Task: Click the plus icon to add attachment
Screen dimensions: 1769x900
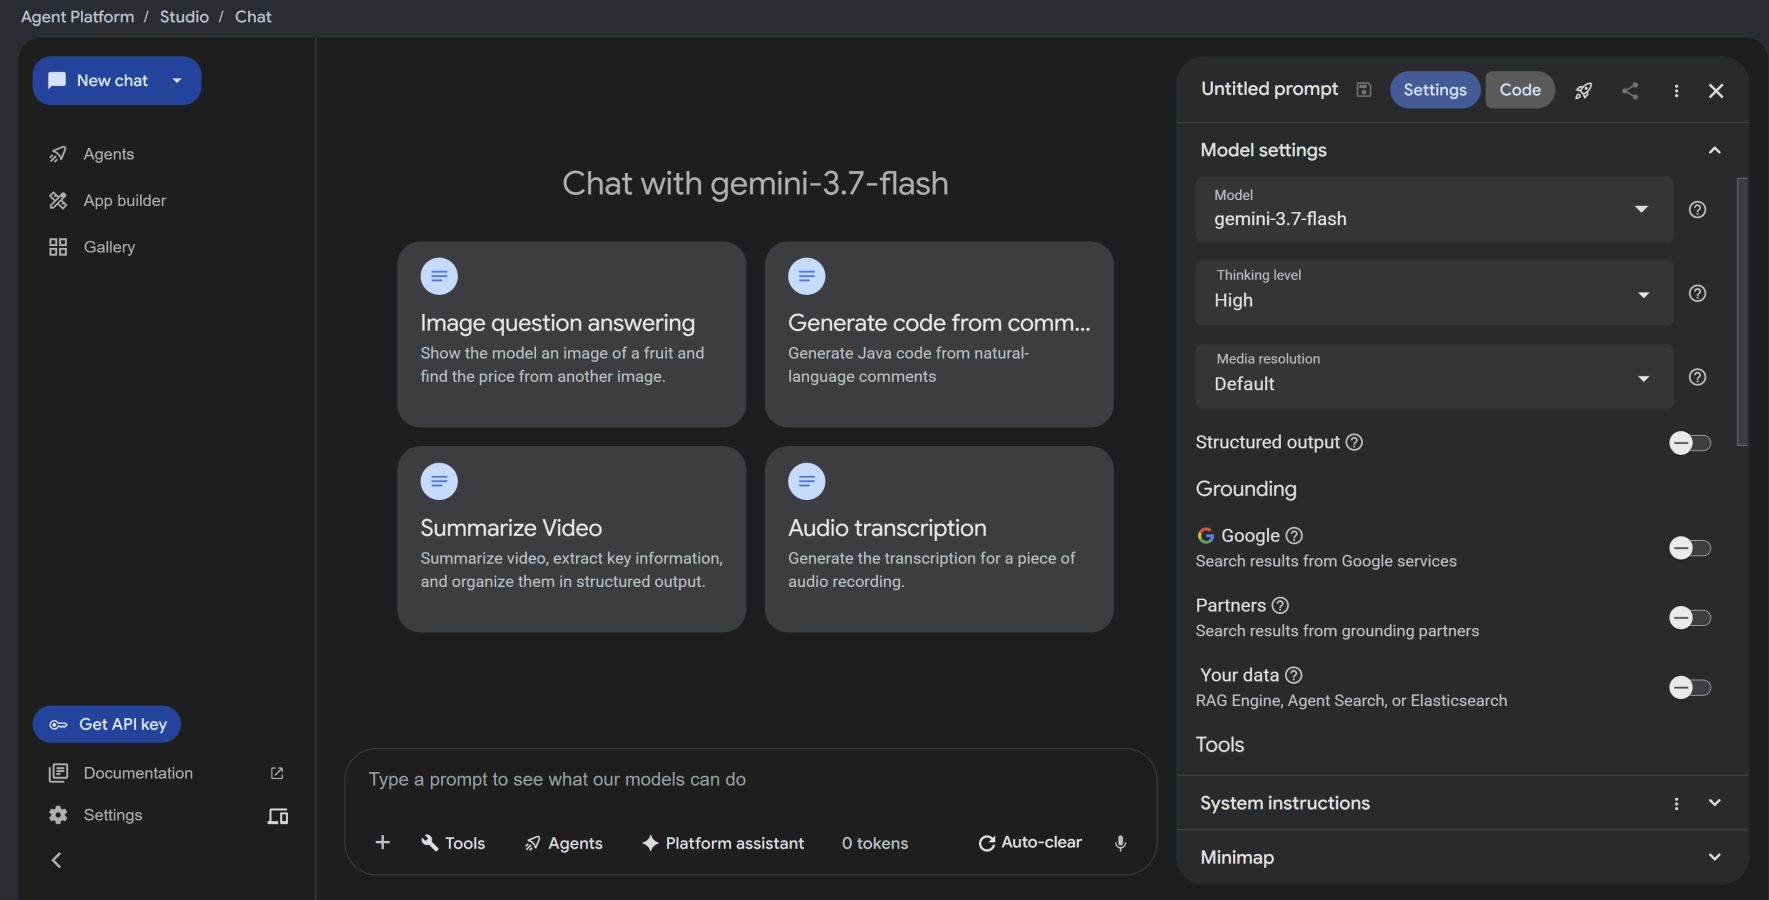Action: click(382, 843)
